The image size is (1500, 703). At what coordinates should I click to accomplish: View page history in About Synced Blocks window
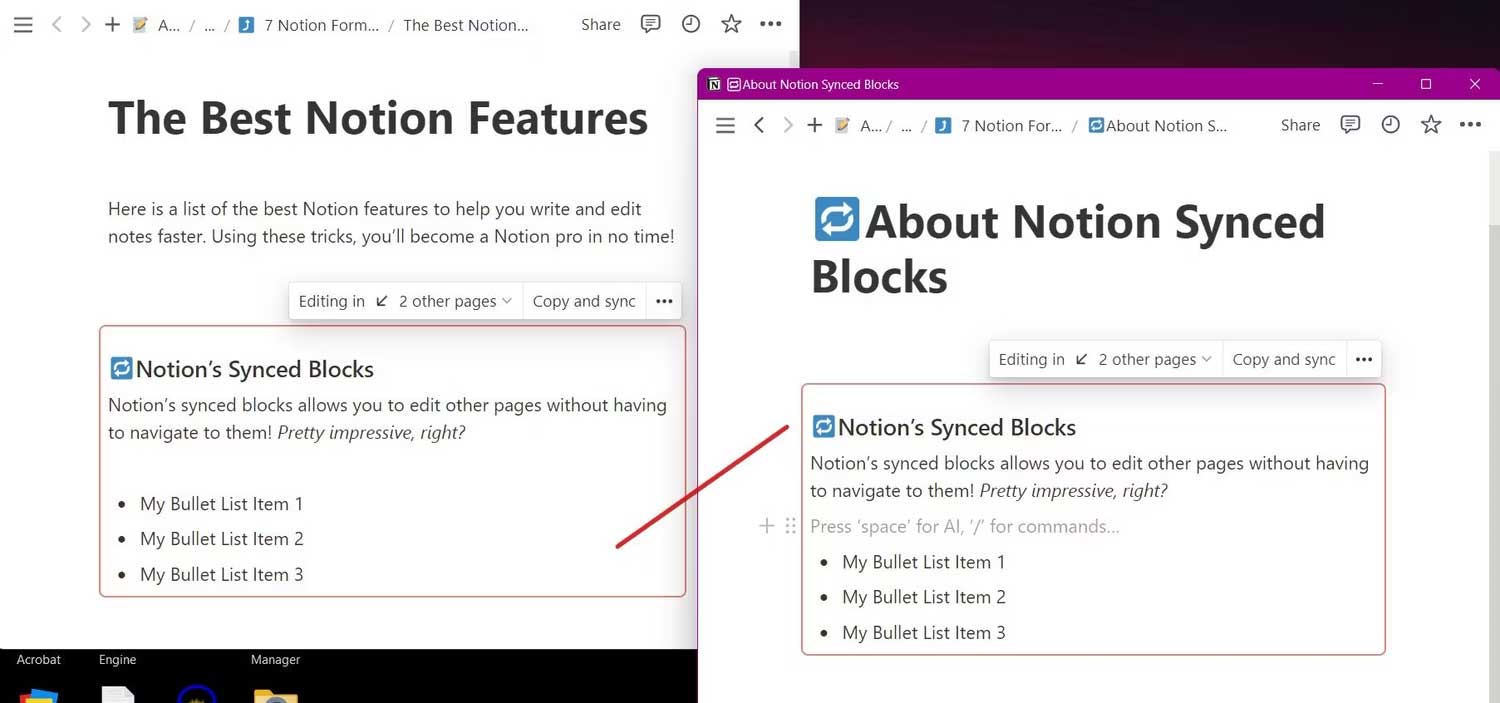coord(1390,125)
